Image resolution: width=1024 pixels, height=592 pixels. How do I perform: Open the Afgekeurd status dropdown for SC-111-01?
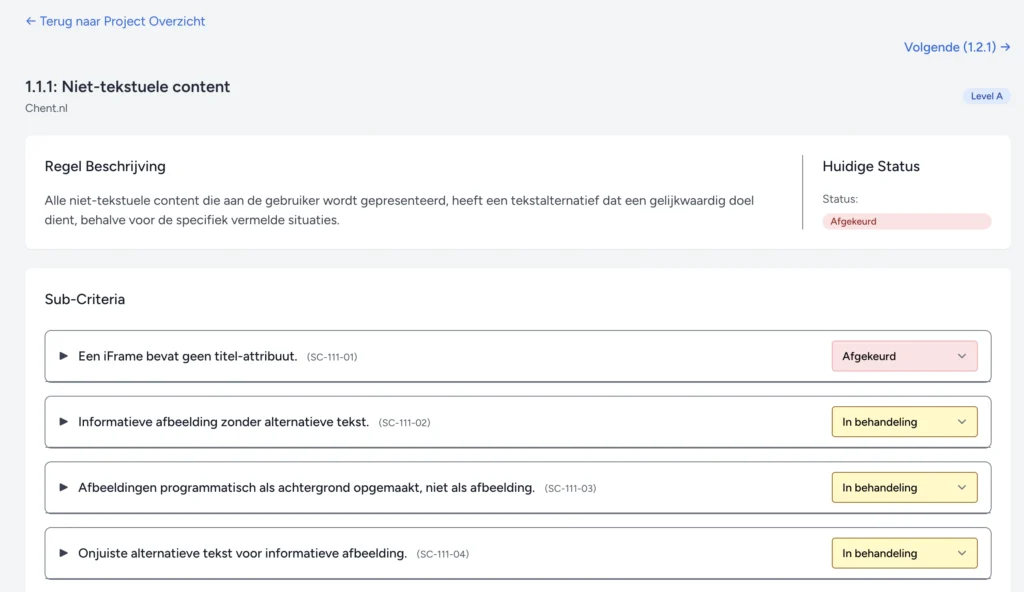[x=904, y=356]
